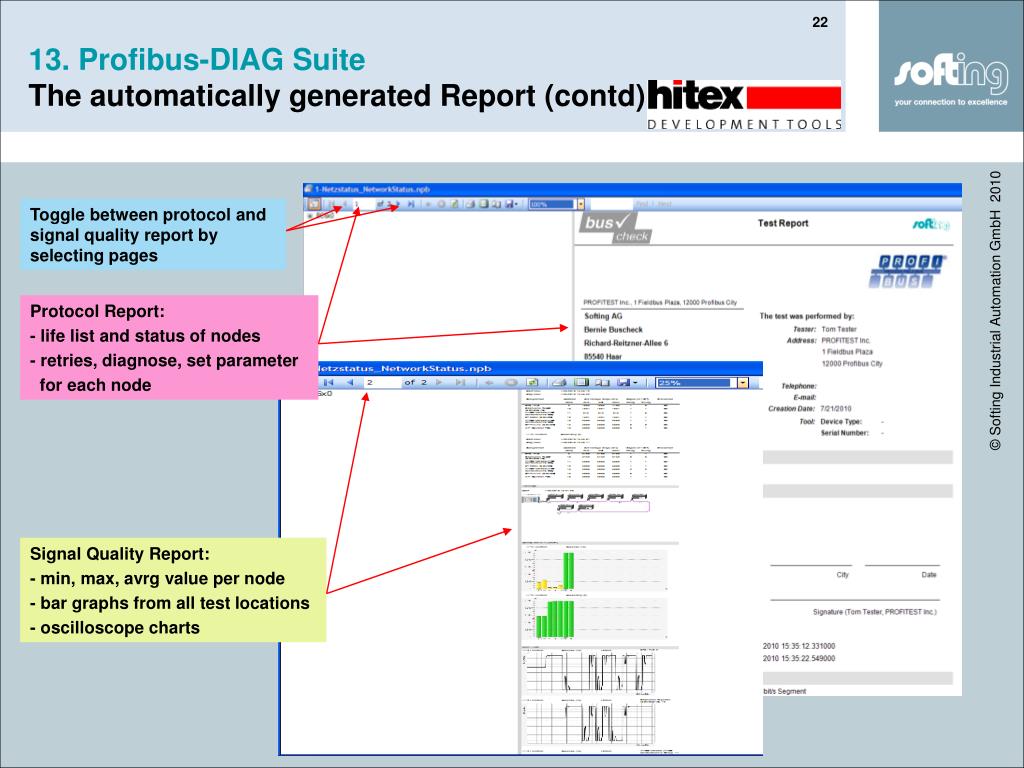
Task: Click the Signature (Tom Tester) line
Action: (874, 612)
